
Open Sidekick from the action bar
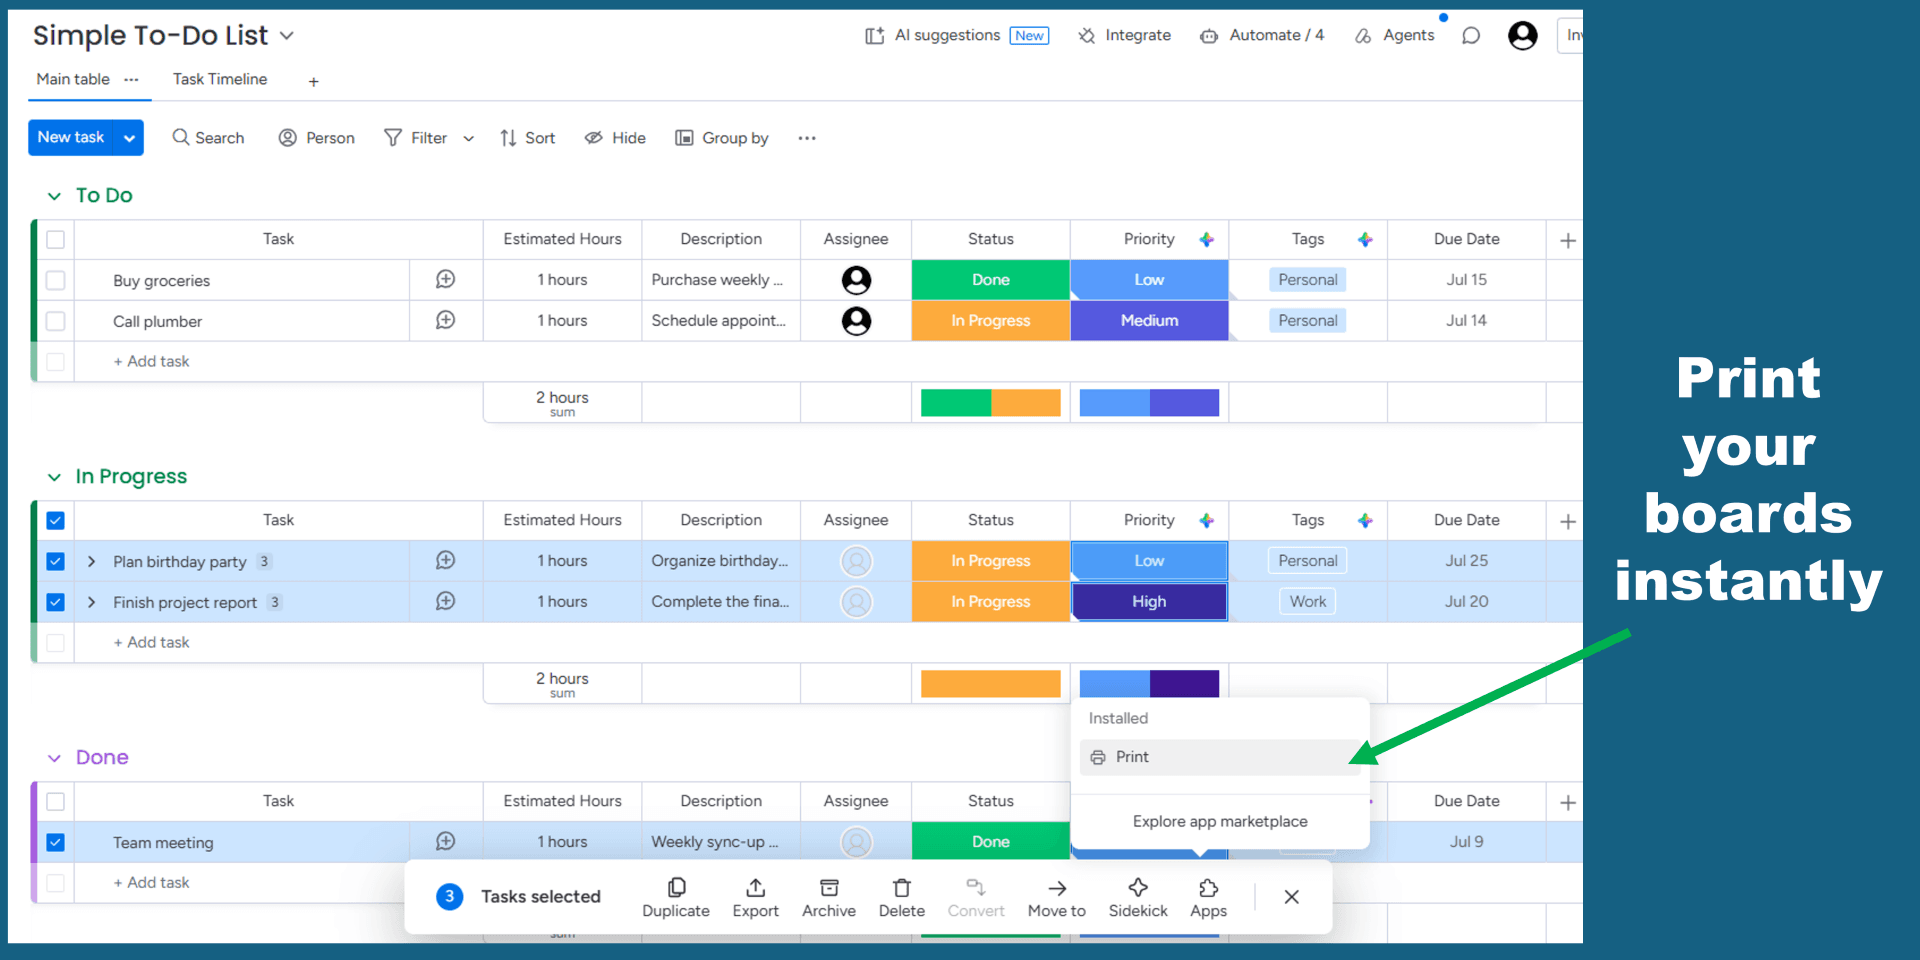coord(1138,898)
